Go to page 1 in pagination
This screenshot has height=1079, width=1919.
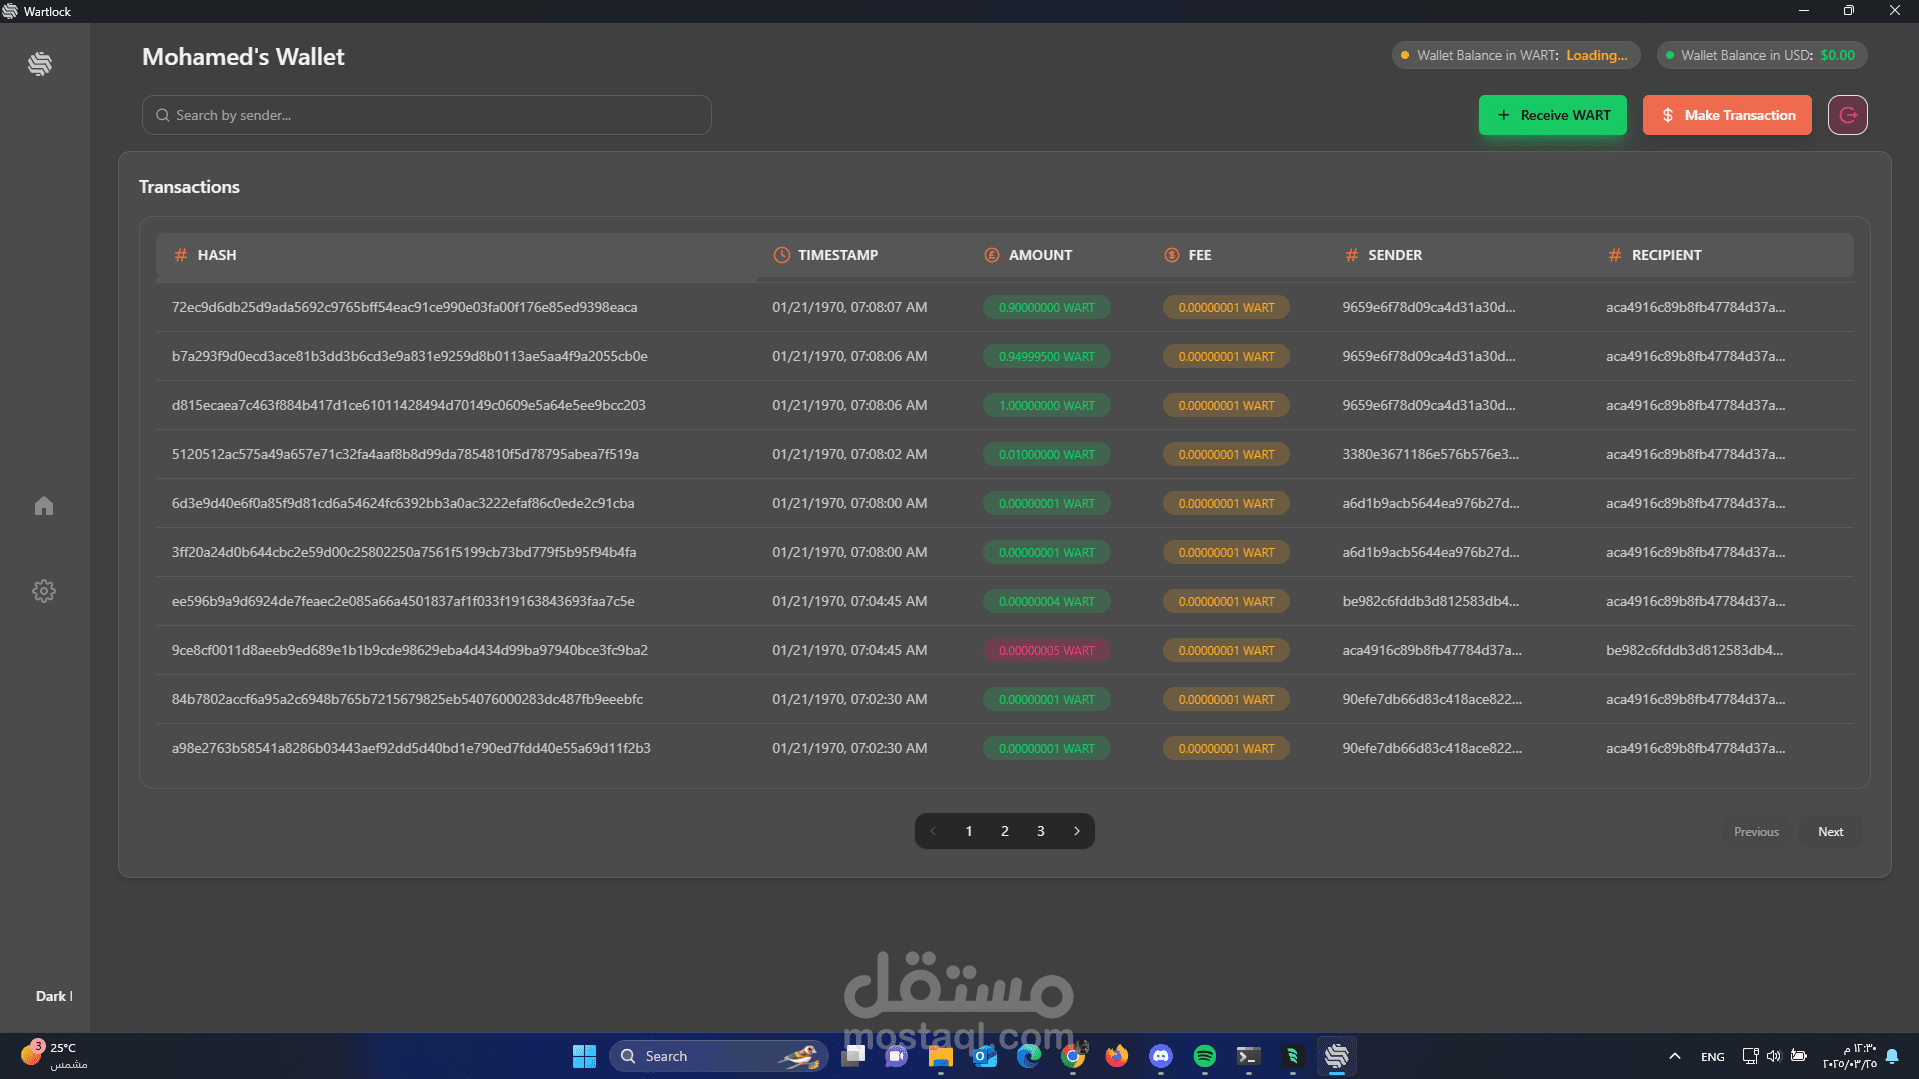click(x=969, y=831)
